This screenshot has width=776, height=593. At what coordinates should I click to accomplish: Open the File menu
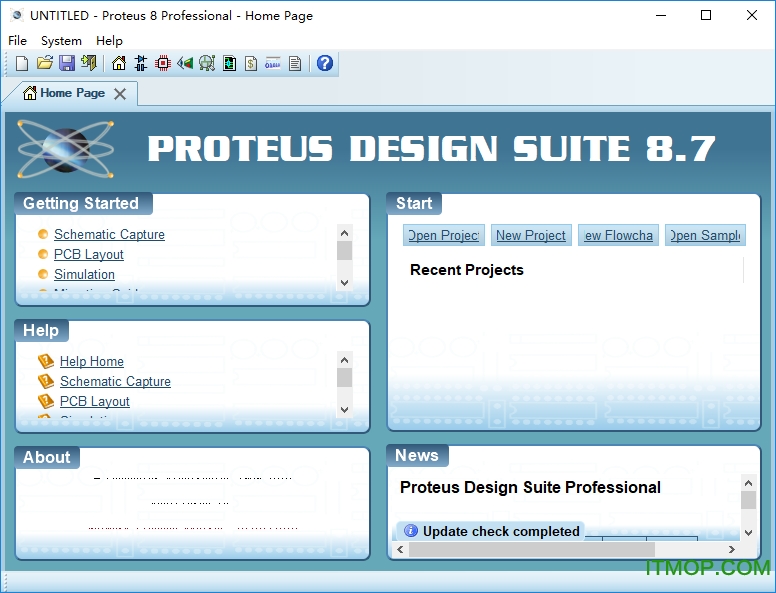(17, 41)
